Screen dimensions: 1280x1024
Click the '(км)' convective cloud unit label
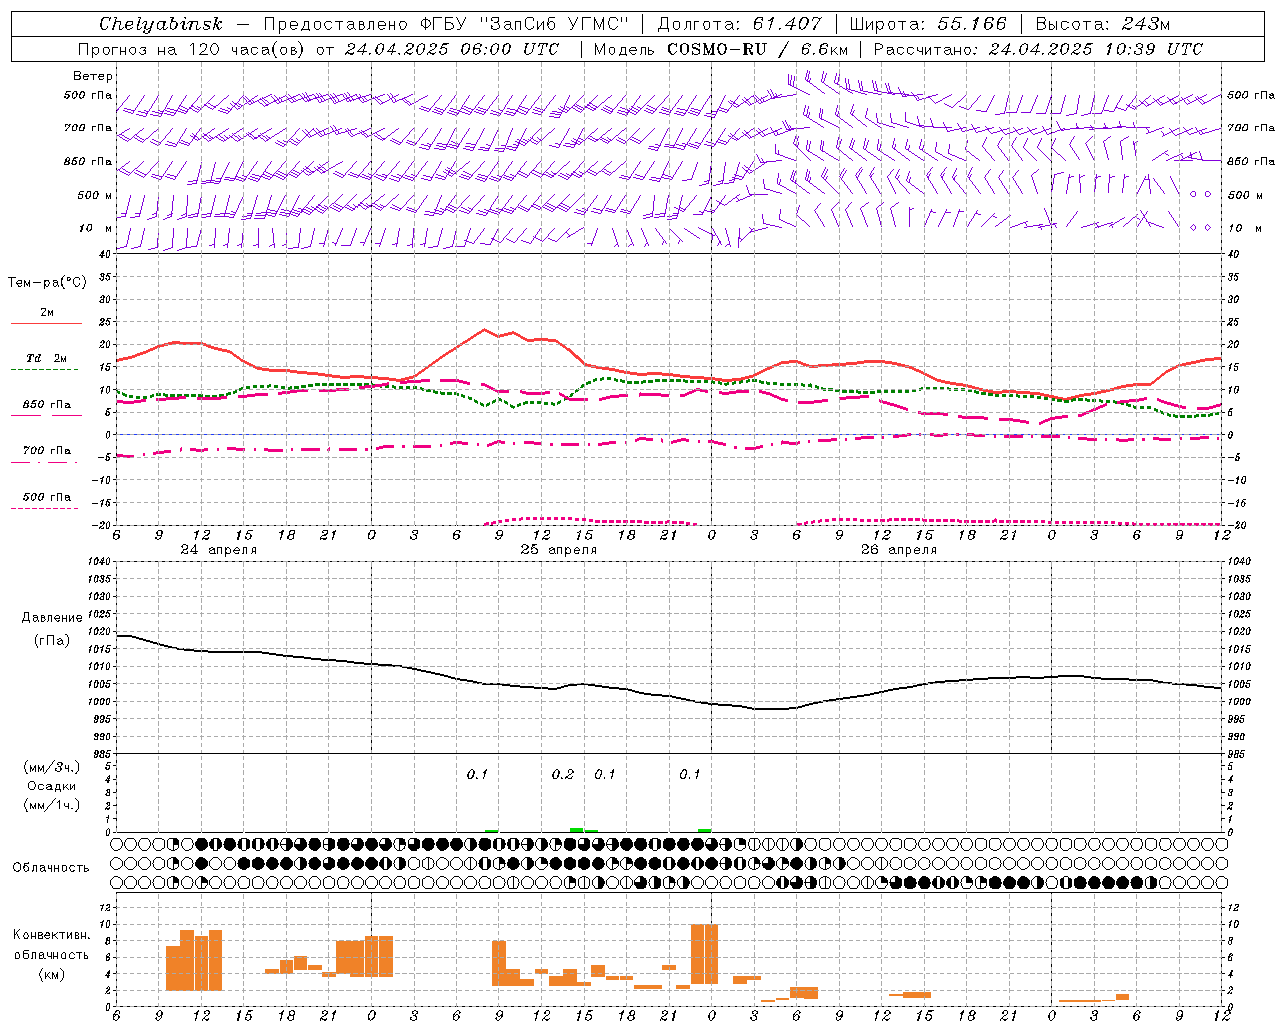(x=51, y=974)
